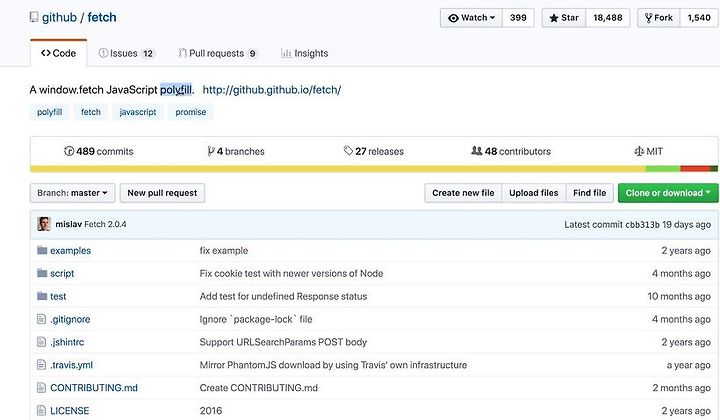Open the 'Ignore package-lock file' commit
The image size is (720, 420).
[256, 319]
